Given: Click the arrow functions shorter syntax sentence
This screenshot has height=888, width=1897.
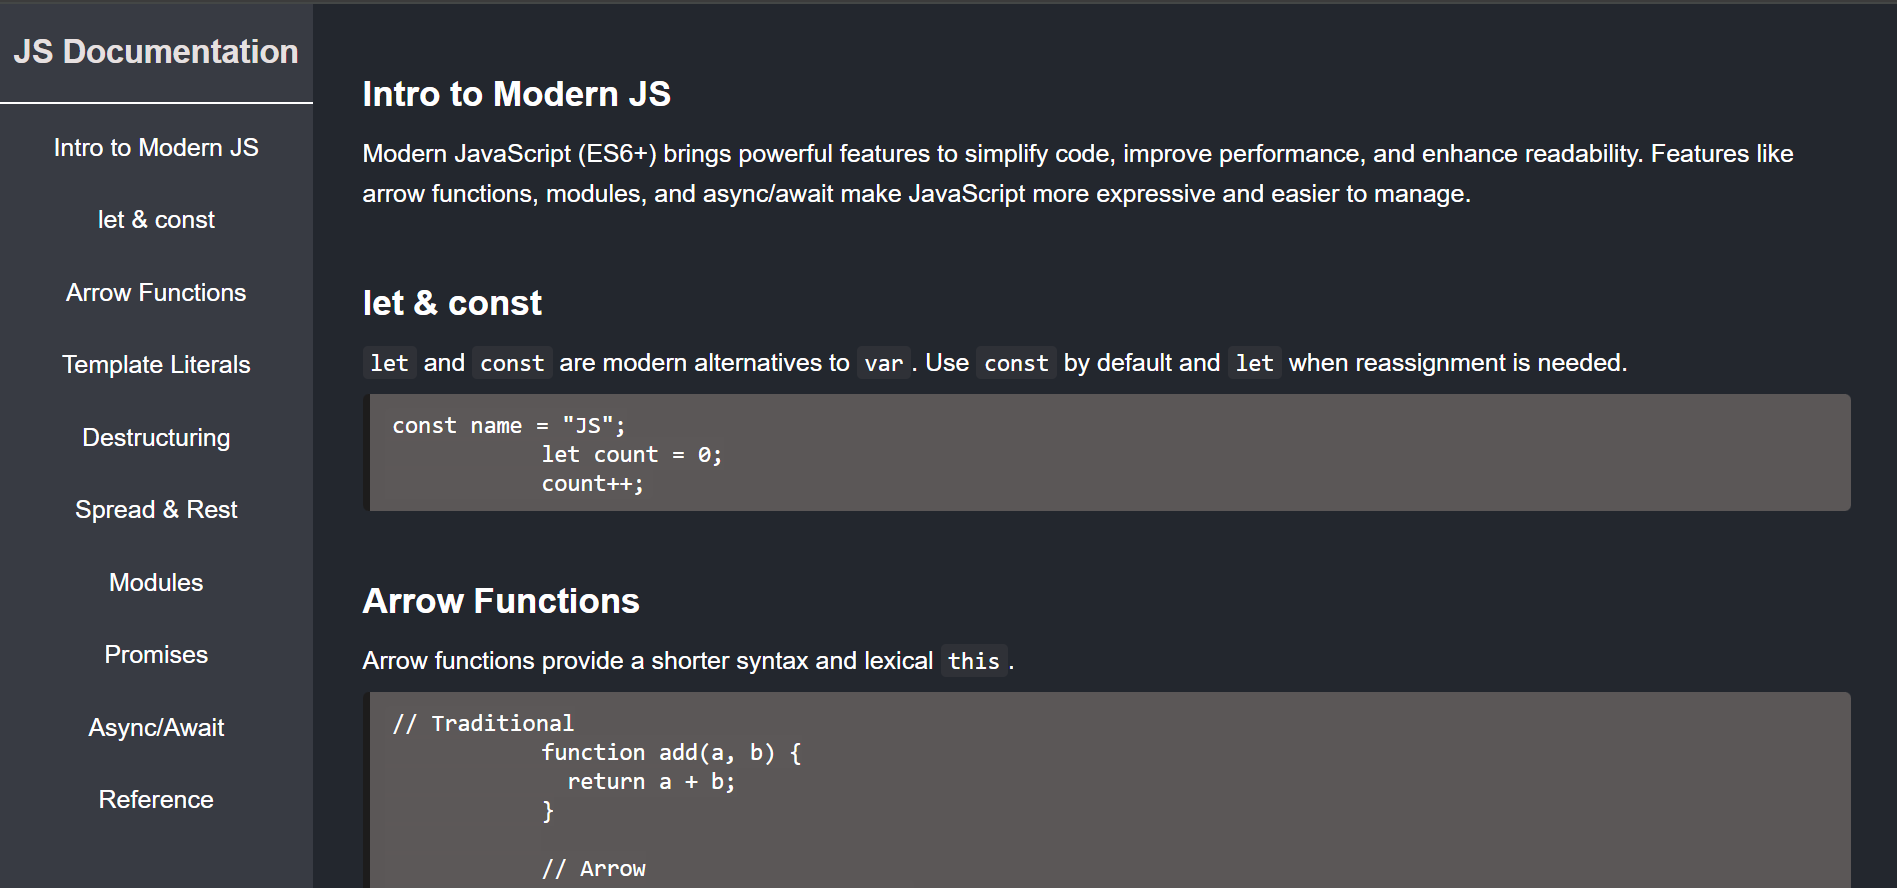Looking at the screenshot, I should [x=646, y=661].
